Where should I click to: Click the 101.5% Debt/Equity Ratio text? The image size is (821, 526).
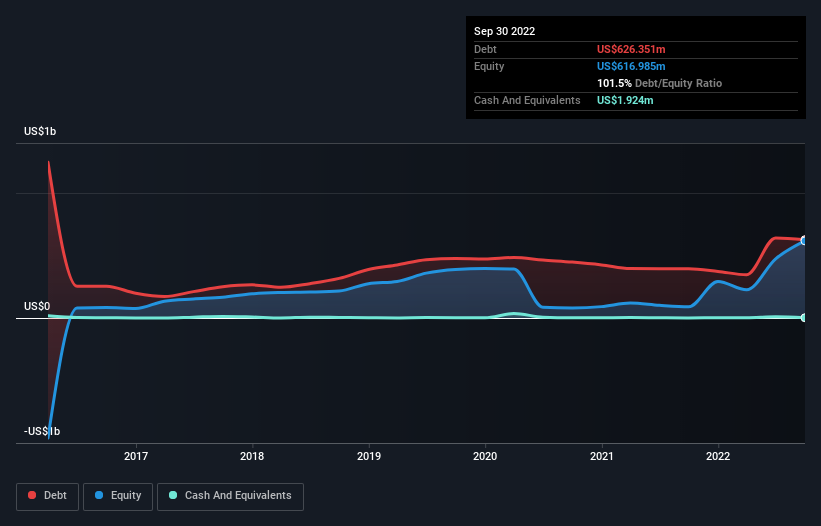tap(659, 83)
